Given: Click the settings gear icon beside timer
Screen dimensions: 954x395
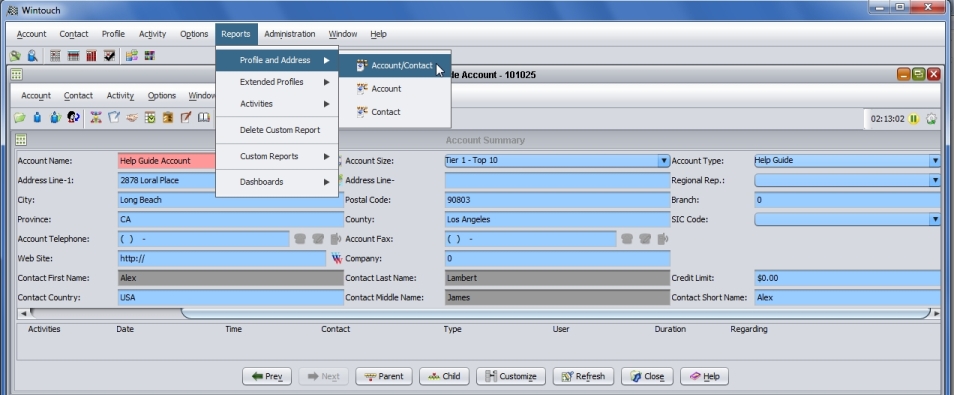Looking at the screenshot, I should (x=931, y=119).
